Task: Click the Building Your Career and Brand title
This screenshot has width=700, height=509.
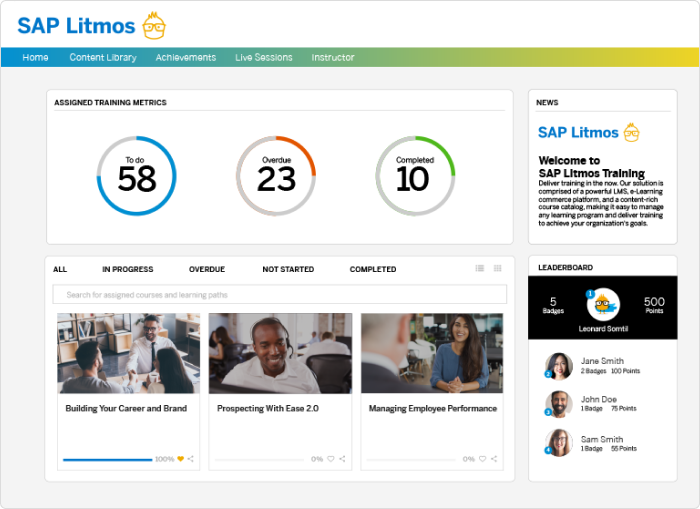Action: pos(126,408)
